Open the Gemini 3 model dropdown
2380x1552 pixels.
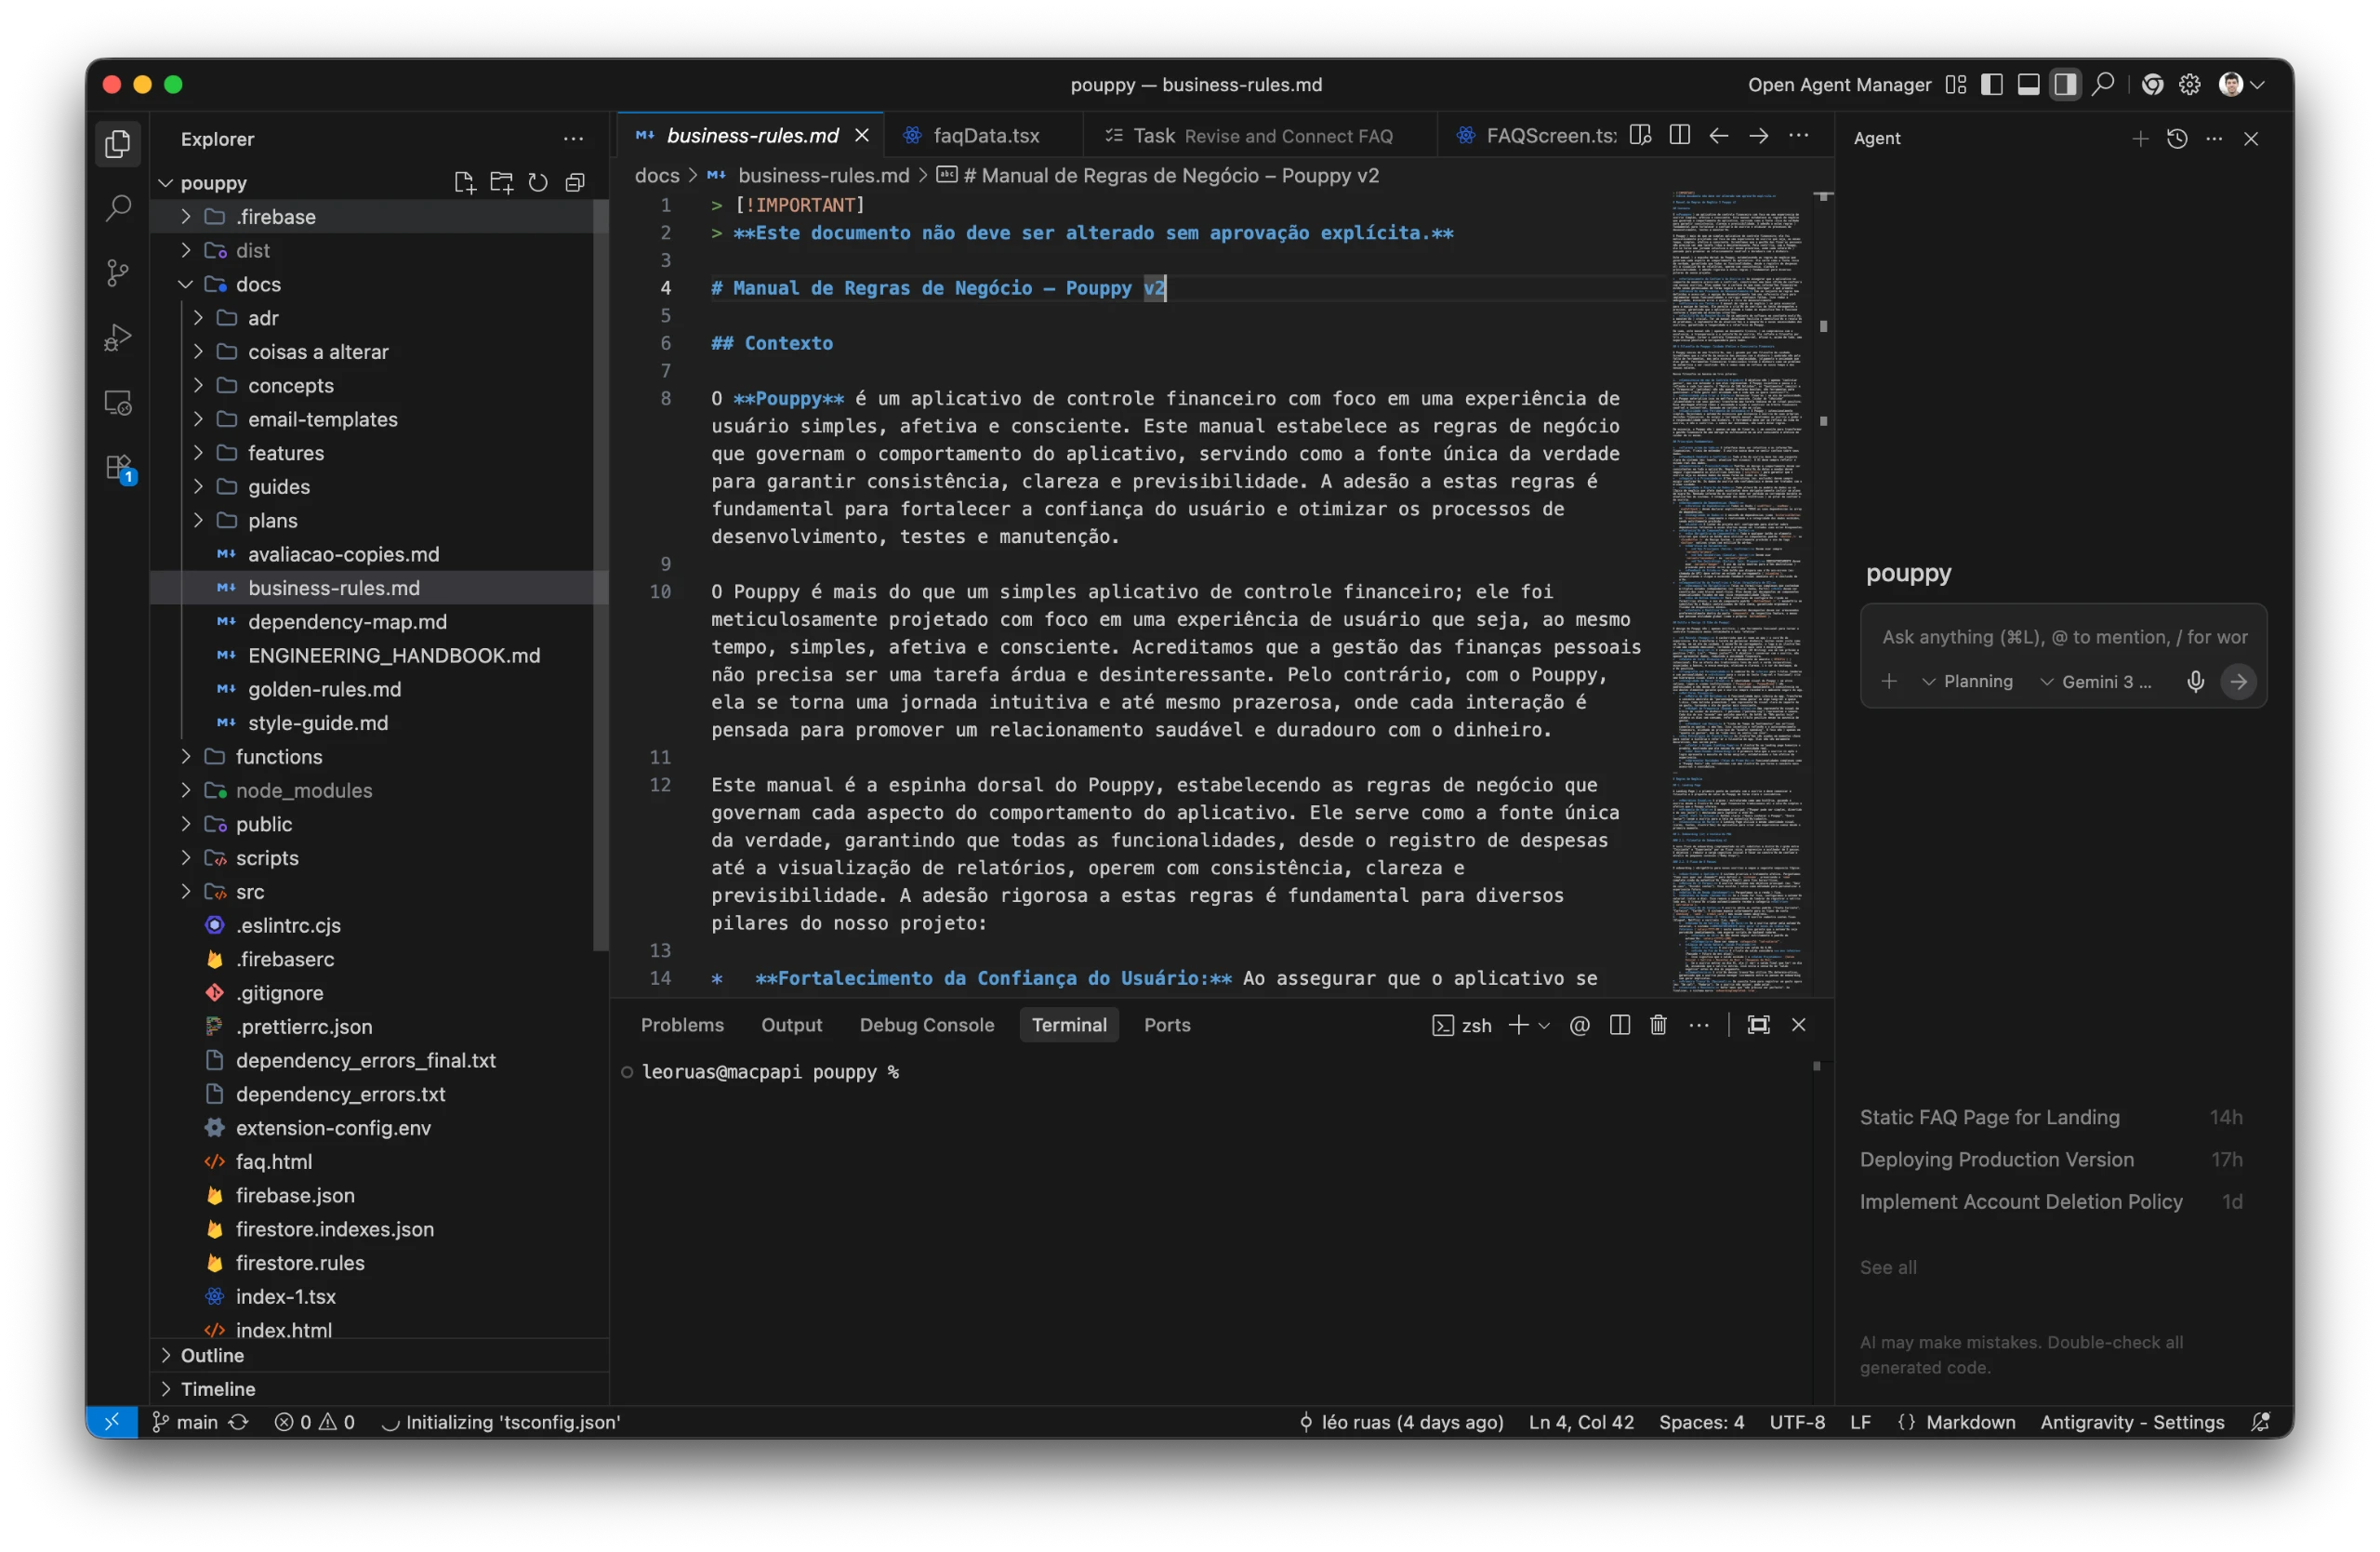pos(2095,682)
